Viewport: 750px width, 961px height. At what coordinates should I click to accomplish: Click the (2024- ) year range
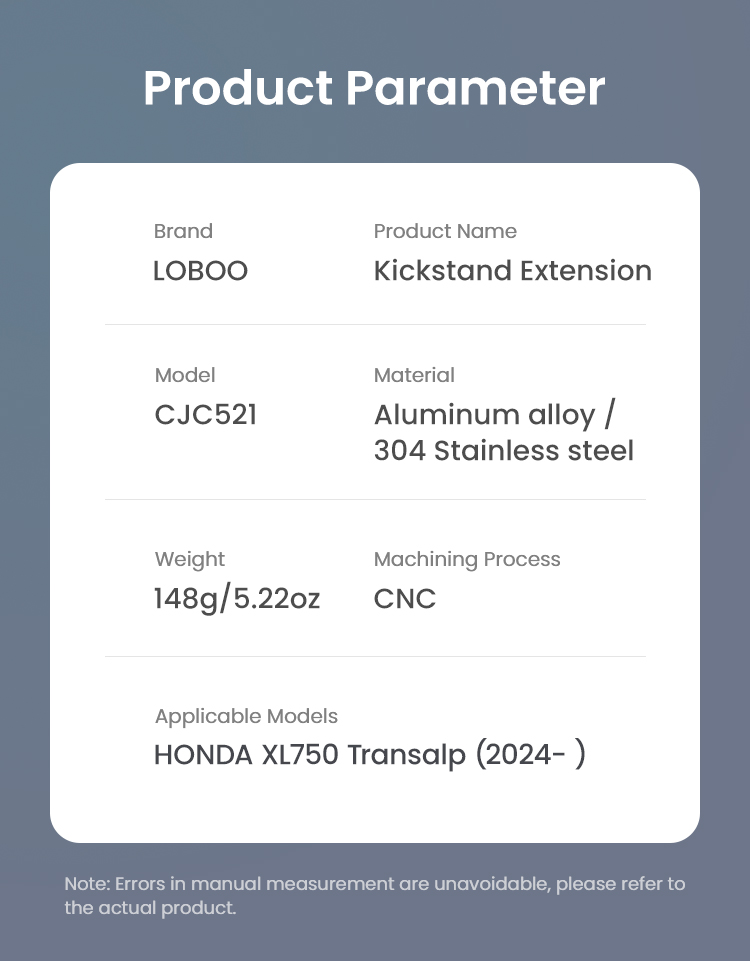[x=531, y=755]
